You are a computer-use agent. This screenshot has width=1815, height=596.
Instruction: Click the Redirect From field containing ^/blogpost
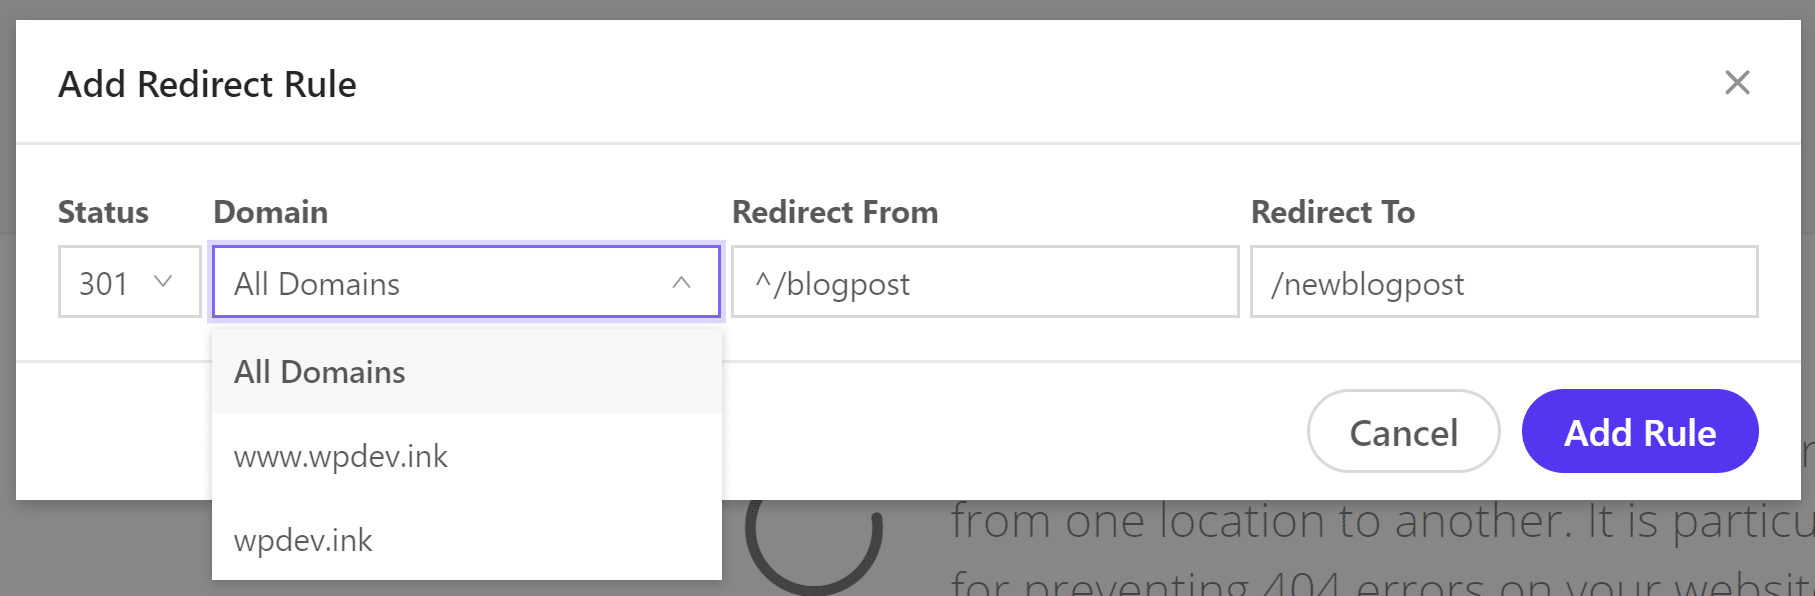(x=983, y=282)
